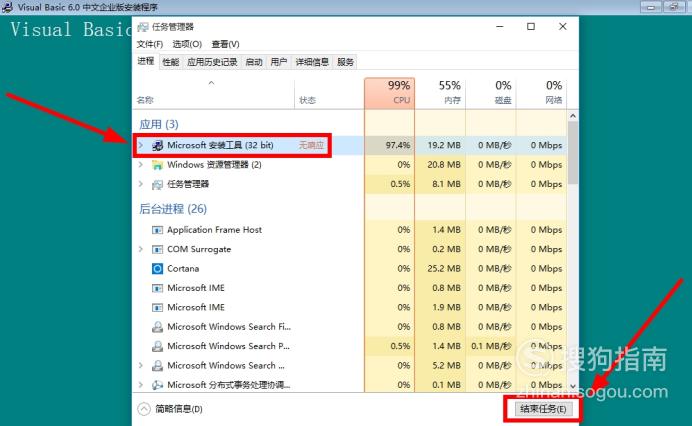The width and height of the screenshot is (692, 426).
Task: Click the Microsoft Windows Search P... icon
Action: coord(157,347)
